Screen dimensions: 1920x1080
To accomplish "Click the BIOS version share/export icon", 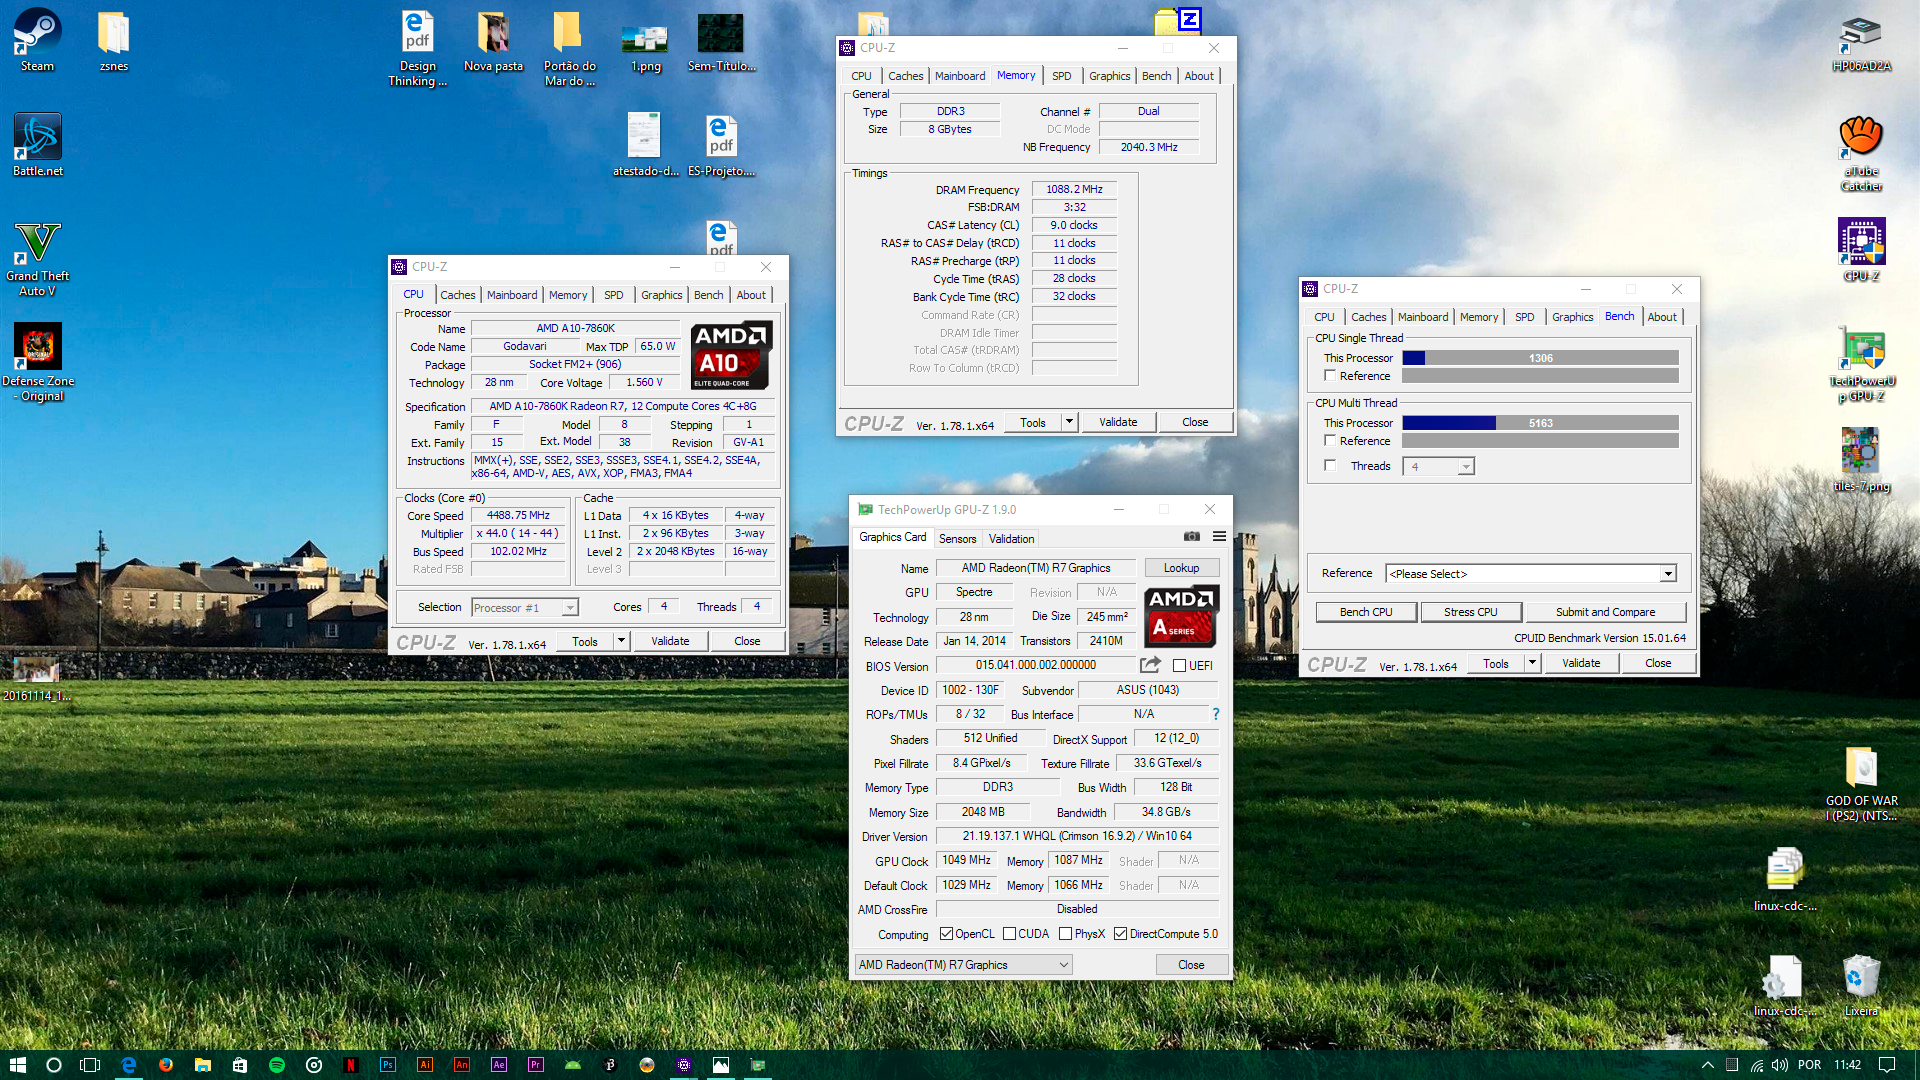I will pos(1150,665).
